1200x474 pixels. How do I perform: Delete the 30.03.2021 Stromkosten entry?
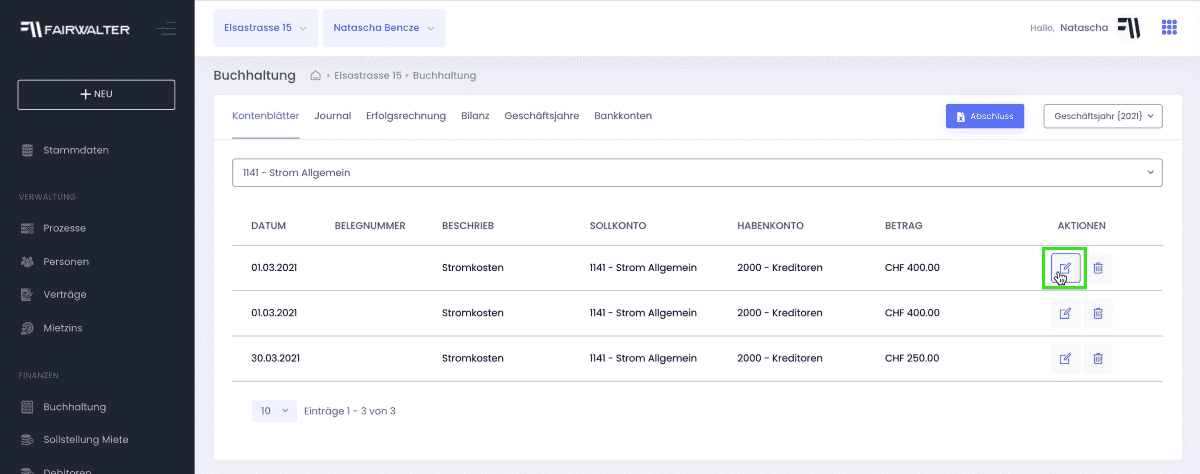(x=1098, y=358)
